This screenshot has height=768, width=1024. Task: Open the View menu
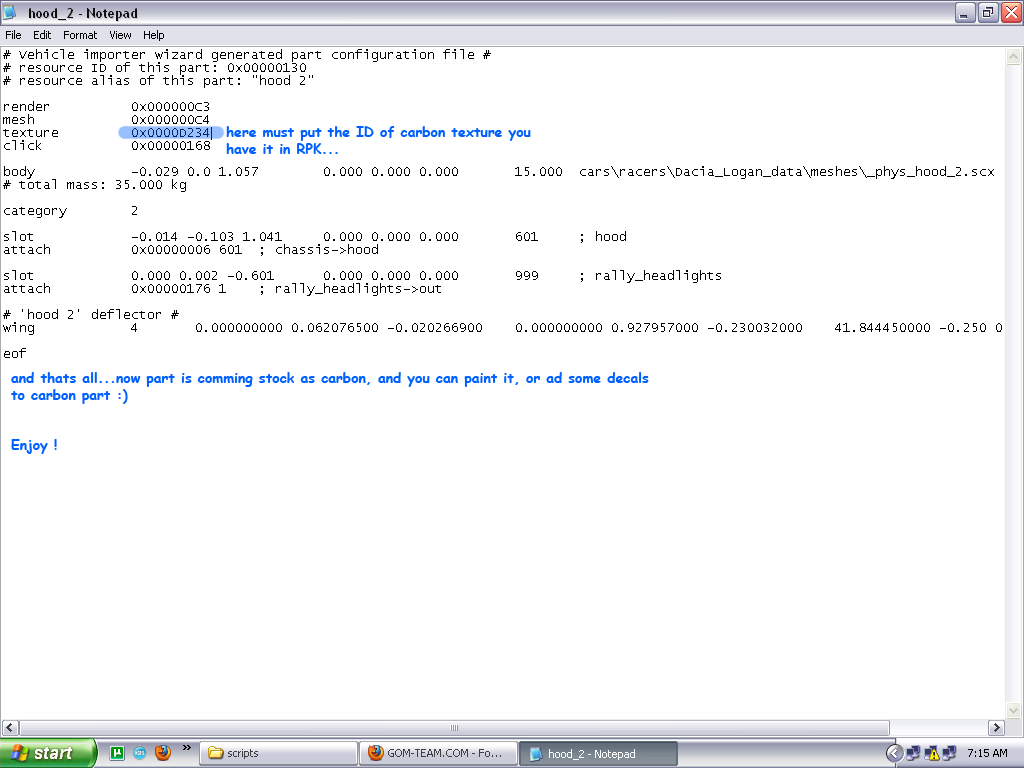pos(120,35)
